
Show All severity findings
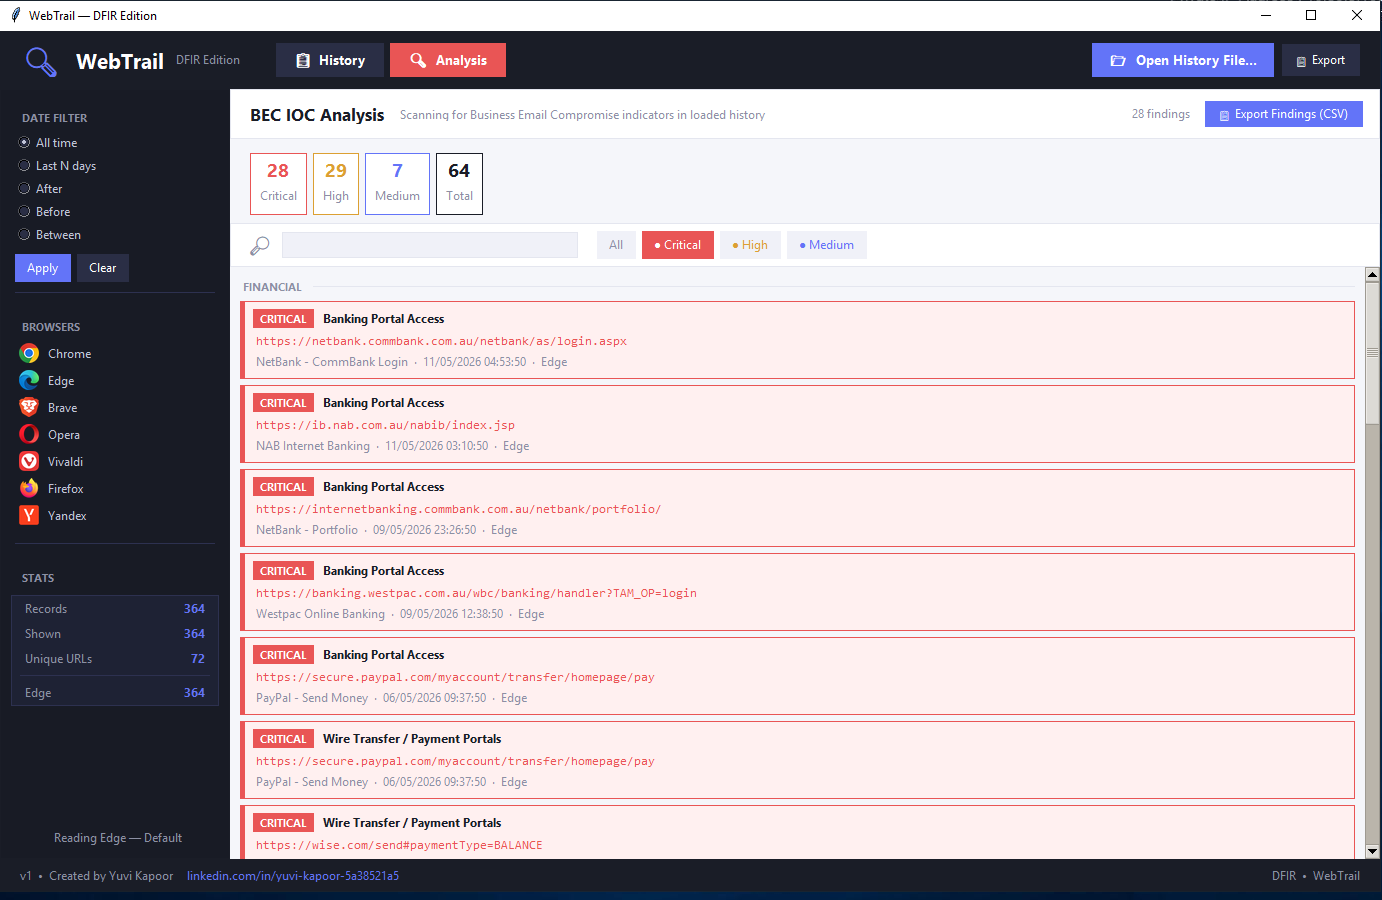(616, 245)
